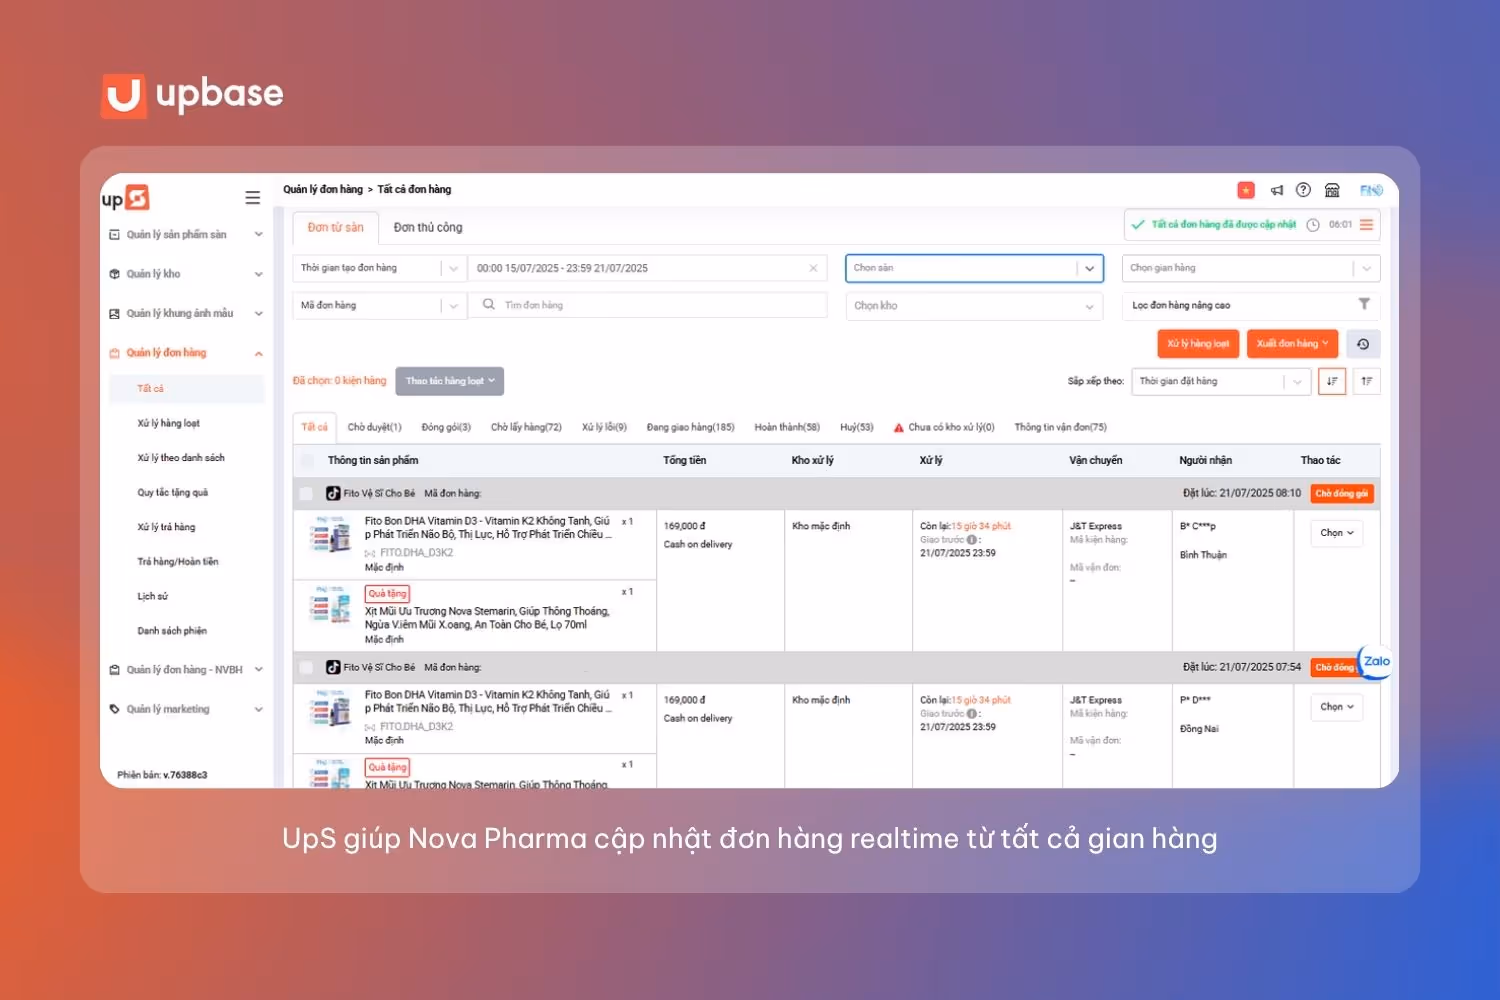Click the store shop icon in header
Image resolution: width=1500 pixels, height=1000 pixels.
click(1332, 190)
